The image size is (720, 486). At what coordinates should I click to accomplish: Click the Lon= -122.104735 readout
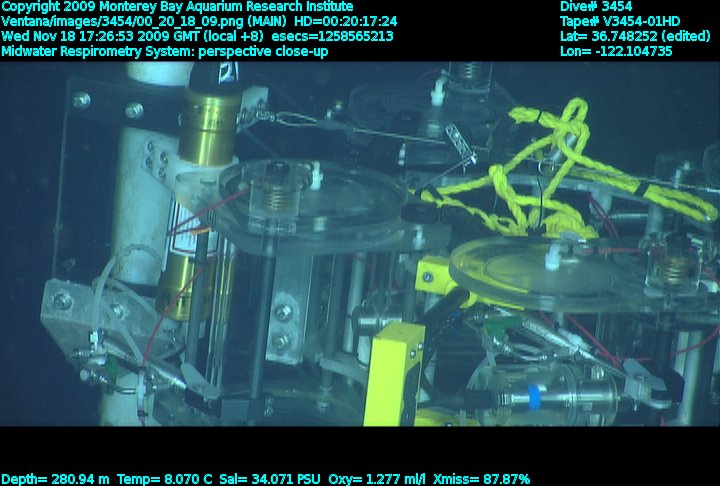pyautogui.click(x=616, y=51)
